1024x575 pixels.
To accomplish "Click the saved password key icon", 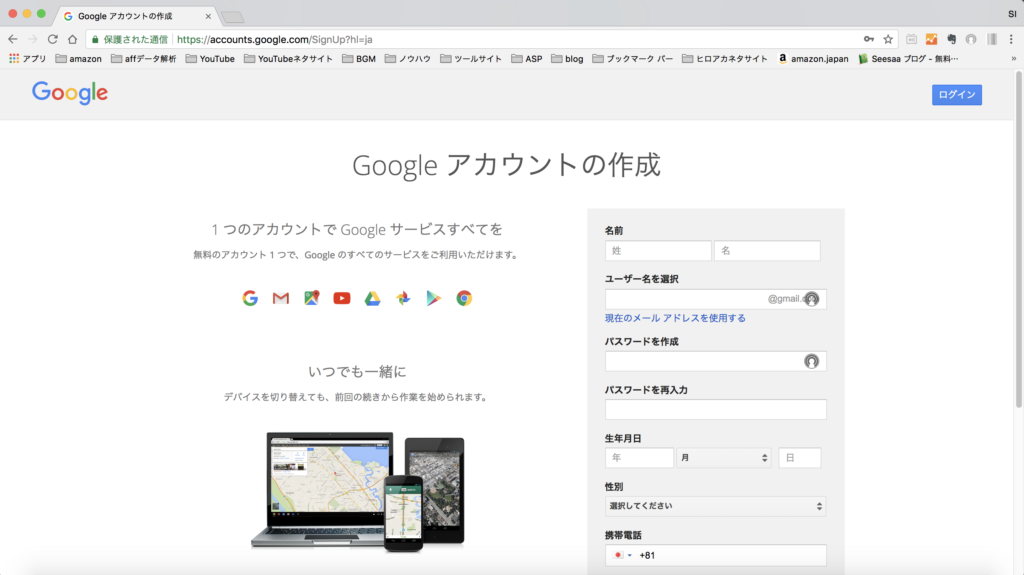I will click(x=869, y=39).
